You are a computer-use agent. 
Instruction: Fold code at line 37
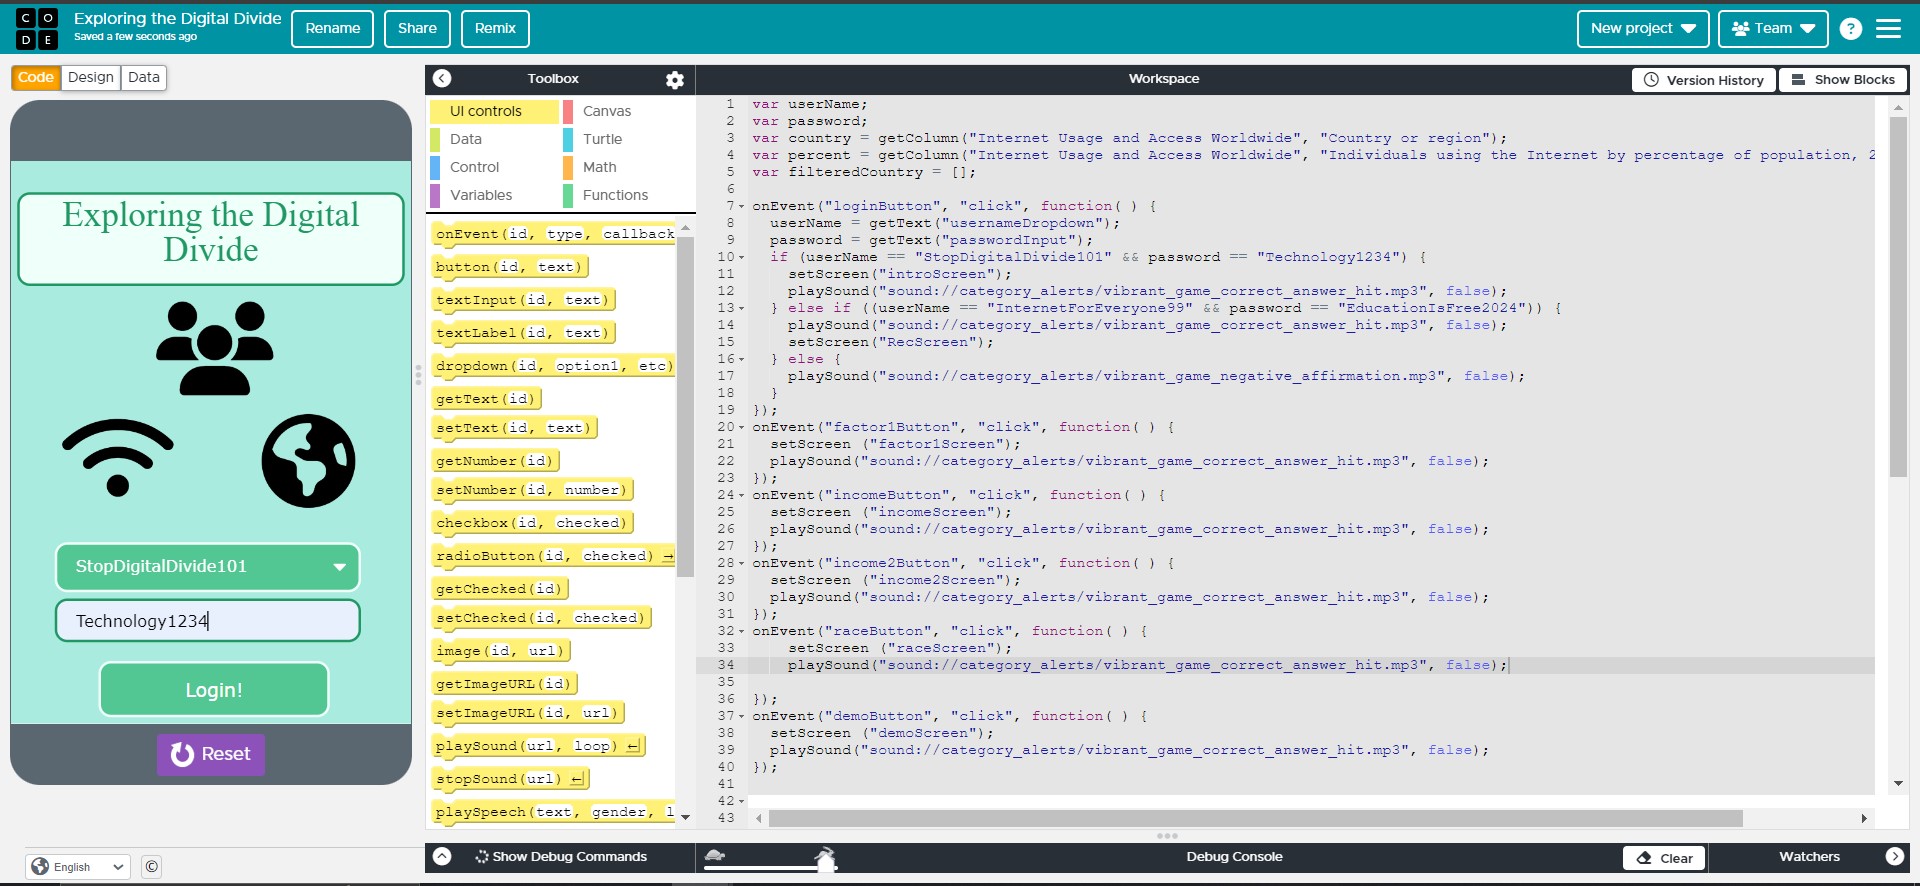[742, 716]
